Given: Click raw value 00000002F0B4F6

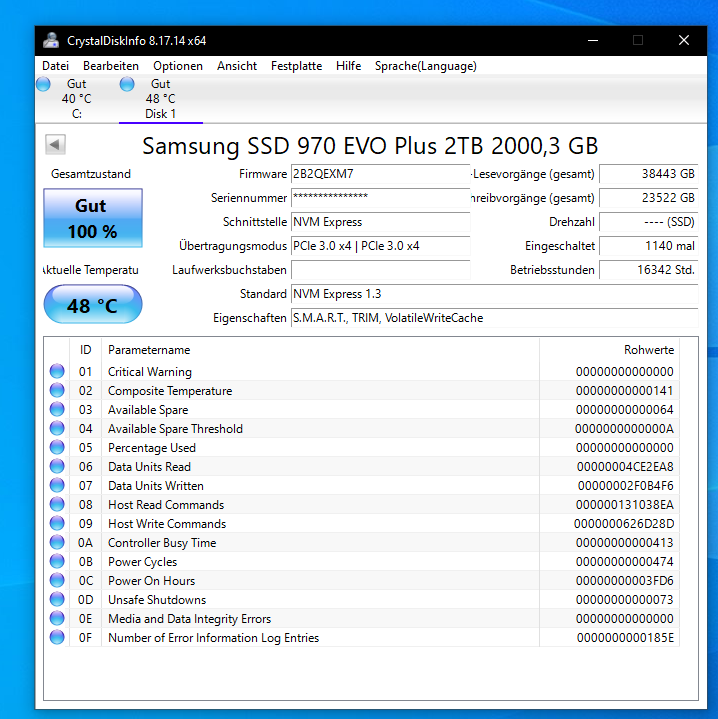Looking at the screenshot, I should (x=625, y=486).
